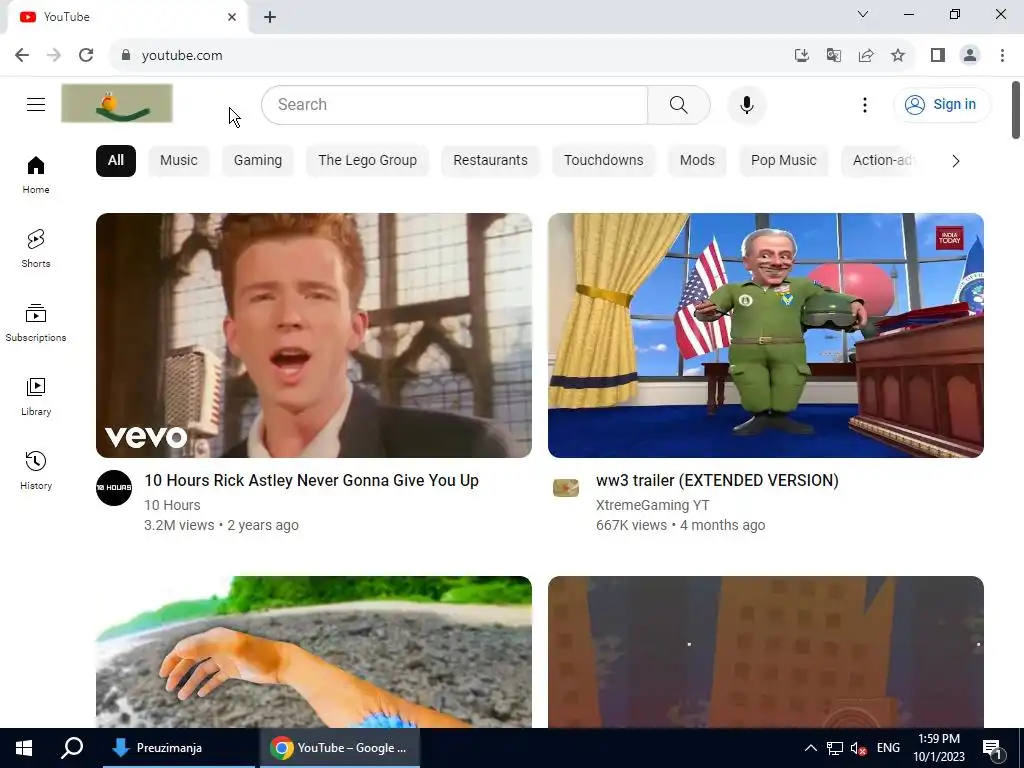Viewport: 1024px width, 768px height.
Task: Open Shorts from sidebar
Action: coord(36,248)
